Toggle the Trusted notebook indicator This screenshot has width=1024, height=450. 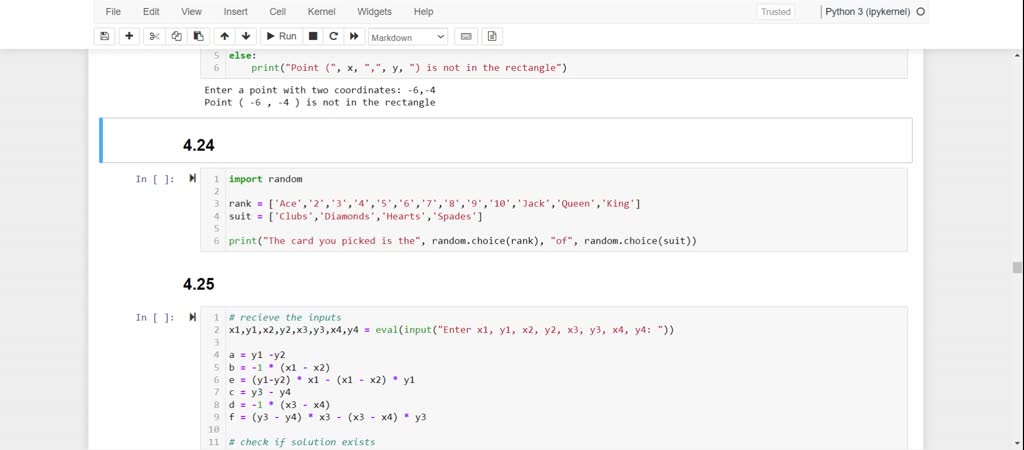click(x=775, y=12)
